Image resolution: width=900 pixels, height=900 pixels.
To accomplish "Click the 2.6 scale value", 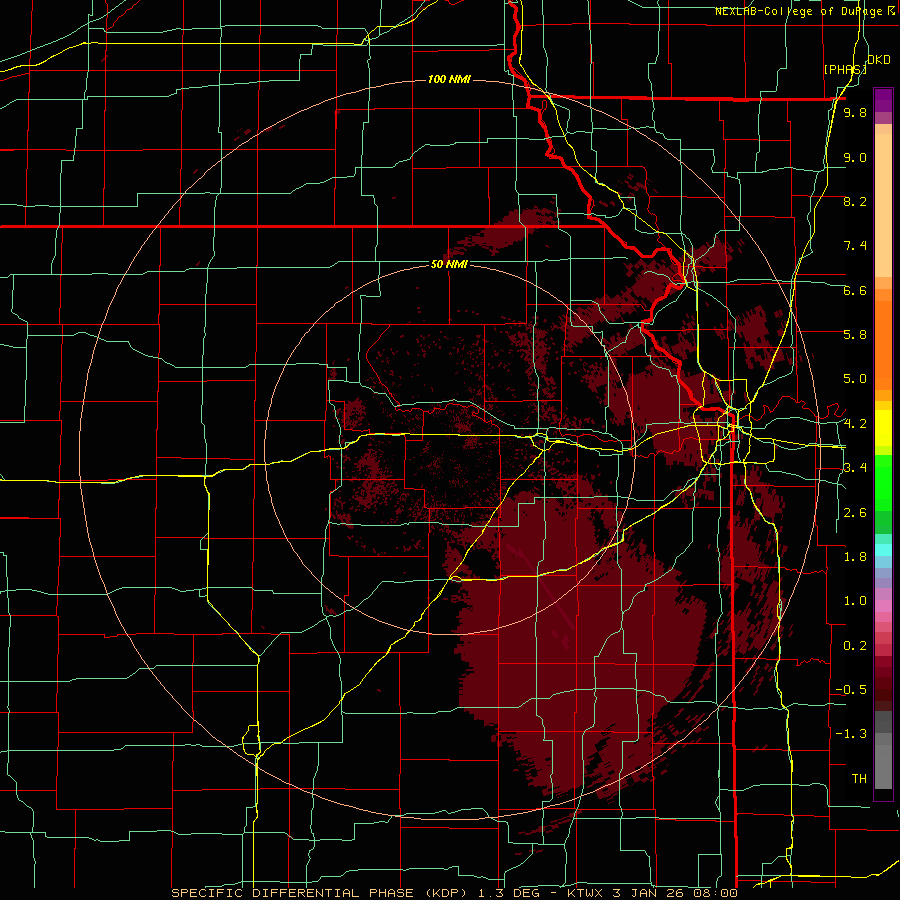I will coord(855,513).
